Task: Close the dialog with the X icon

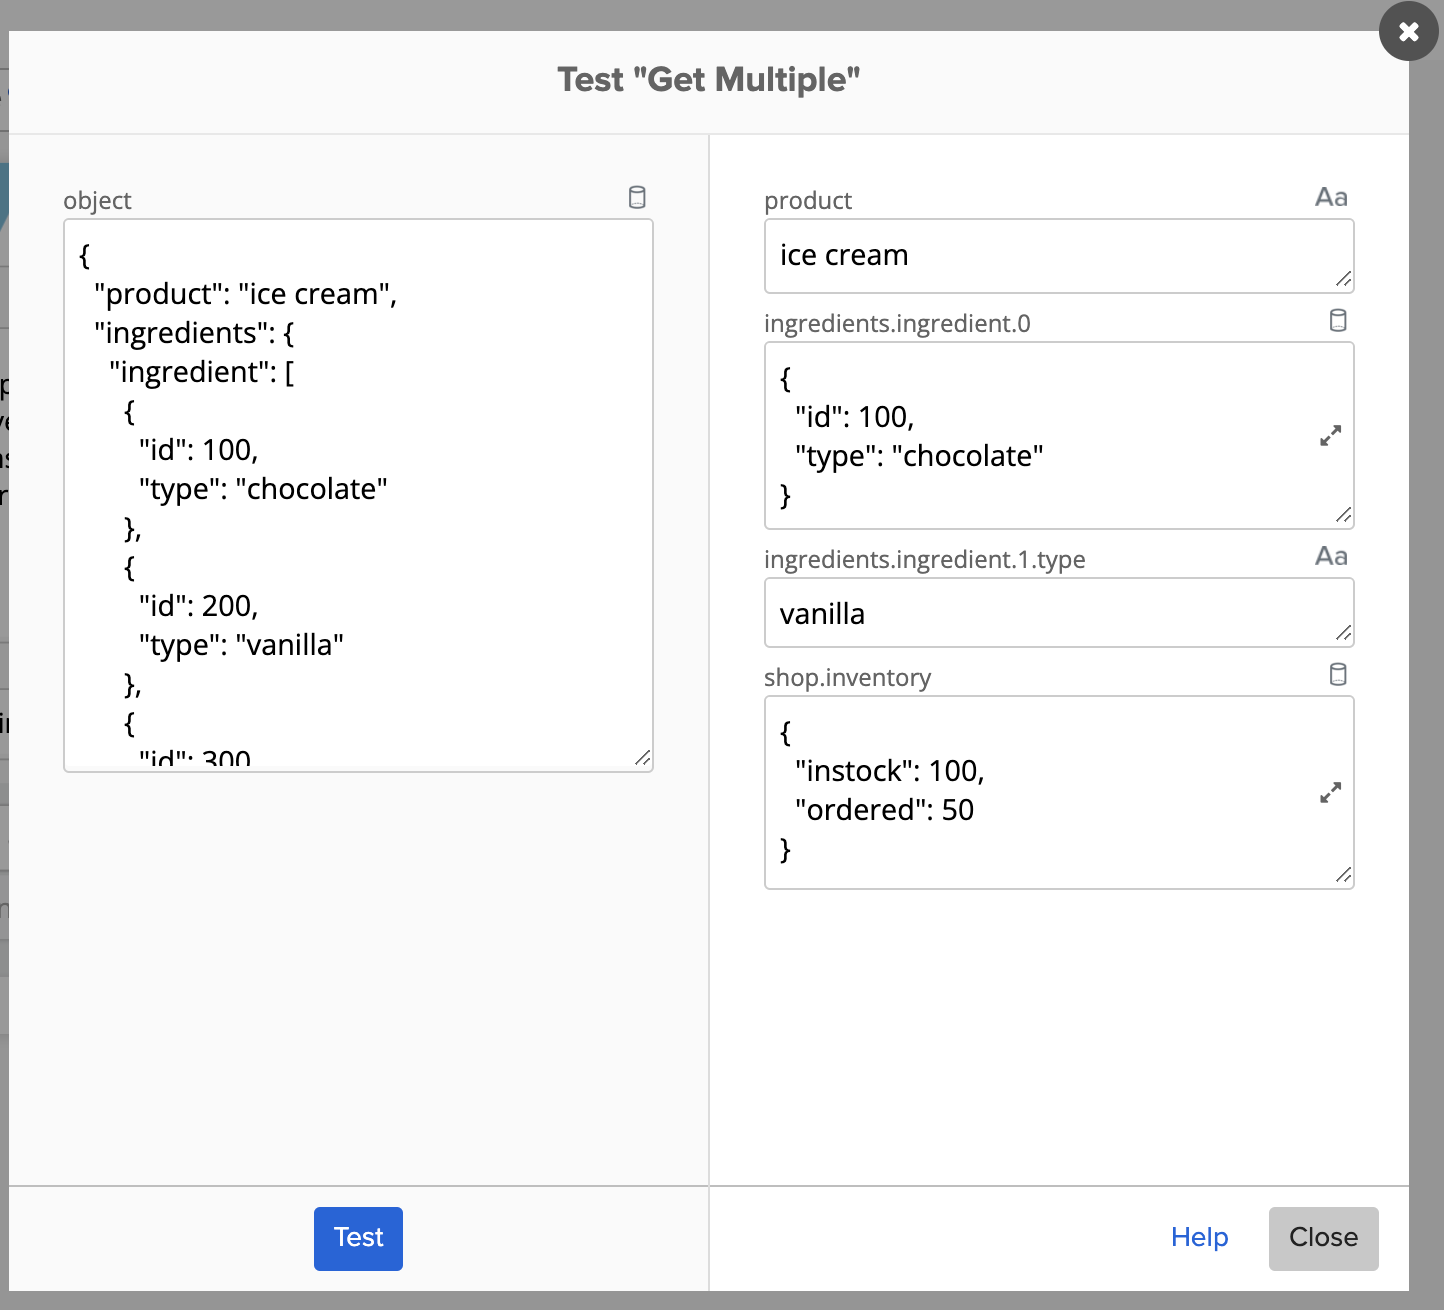Action: (1408, 31)
